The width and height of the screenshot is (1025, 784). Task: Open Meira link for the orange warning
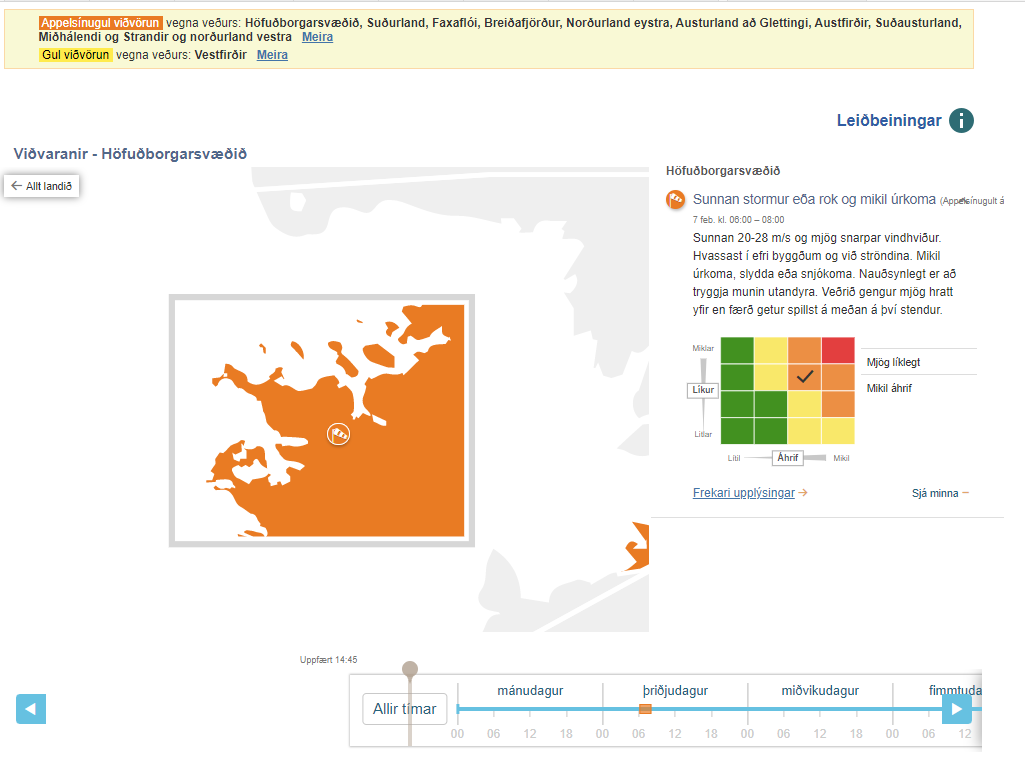pyautogui.click(x=317, y=37)
